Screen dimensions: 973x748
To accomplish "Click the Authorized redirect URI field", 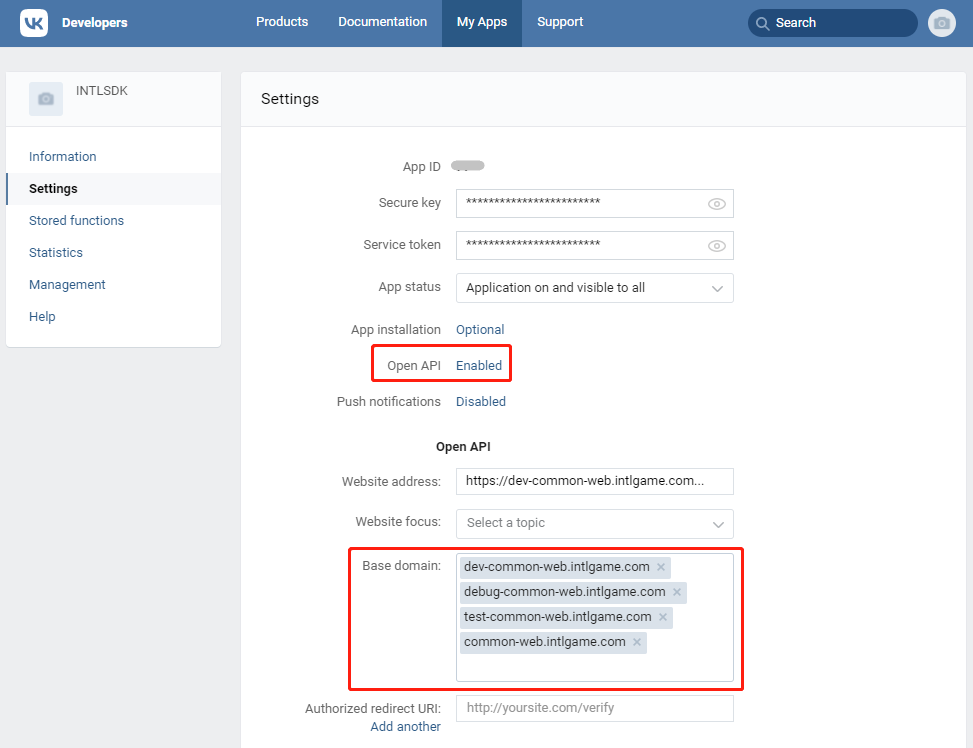I will 594,708.
